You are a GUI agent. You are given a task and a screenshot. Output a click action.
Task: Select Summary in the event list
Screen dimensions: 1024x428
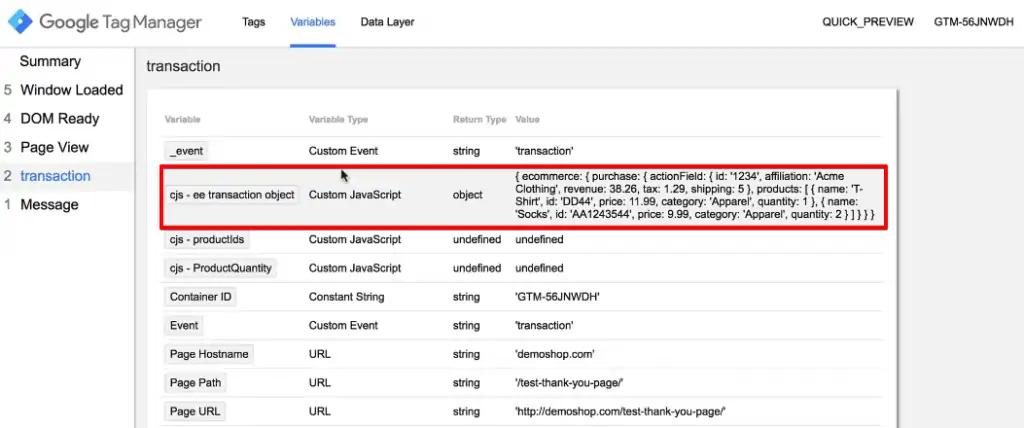[x=50, y=61]
